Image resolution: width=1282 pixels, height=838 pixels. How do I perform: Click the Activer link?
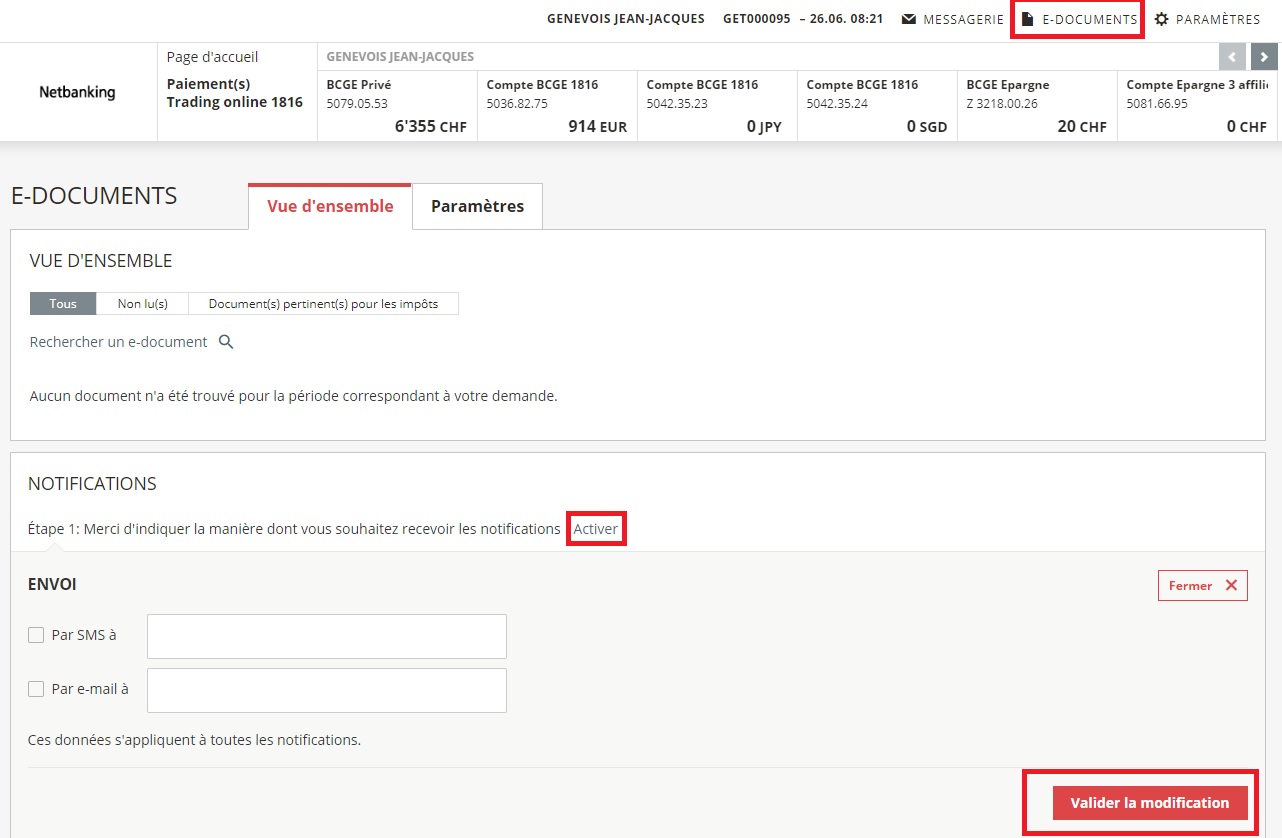596,528
